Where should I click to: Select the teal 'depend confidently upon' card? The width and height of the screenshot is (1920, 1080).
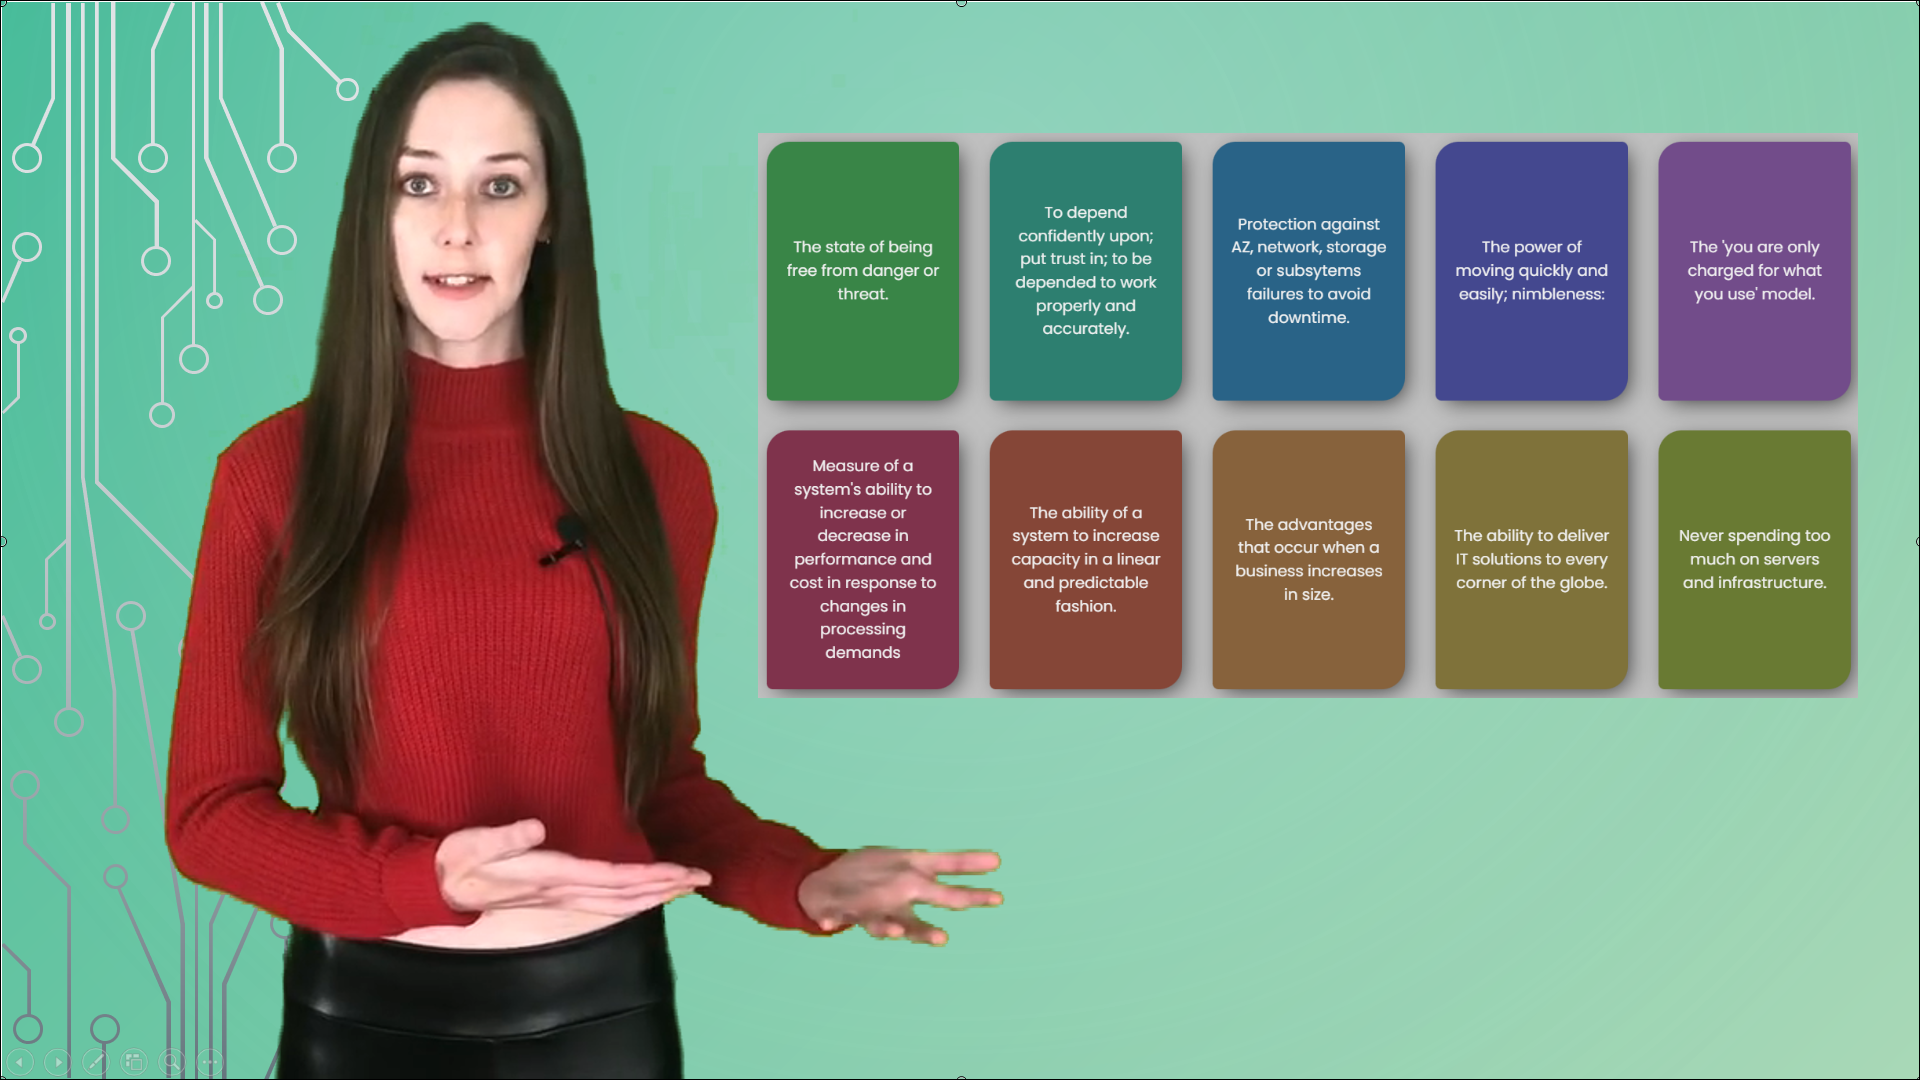1085,270
